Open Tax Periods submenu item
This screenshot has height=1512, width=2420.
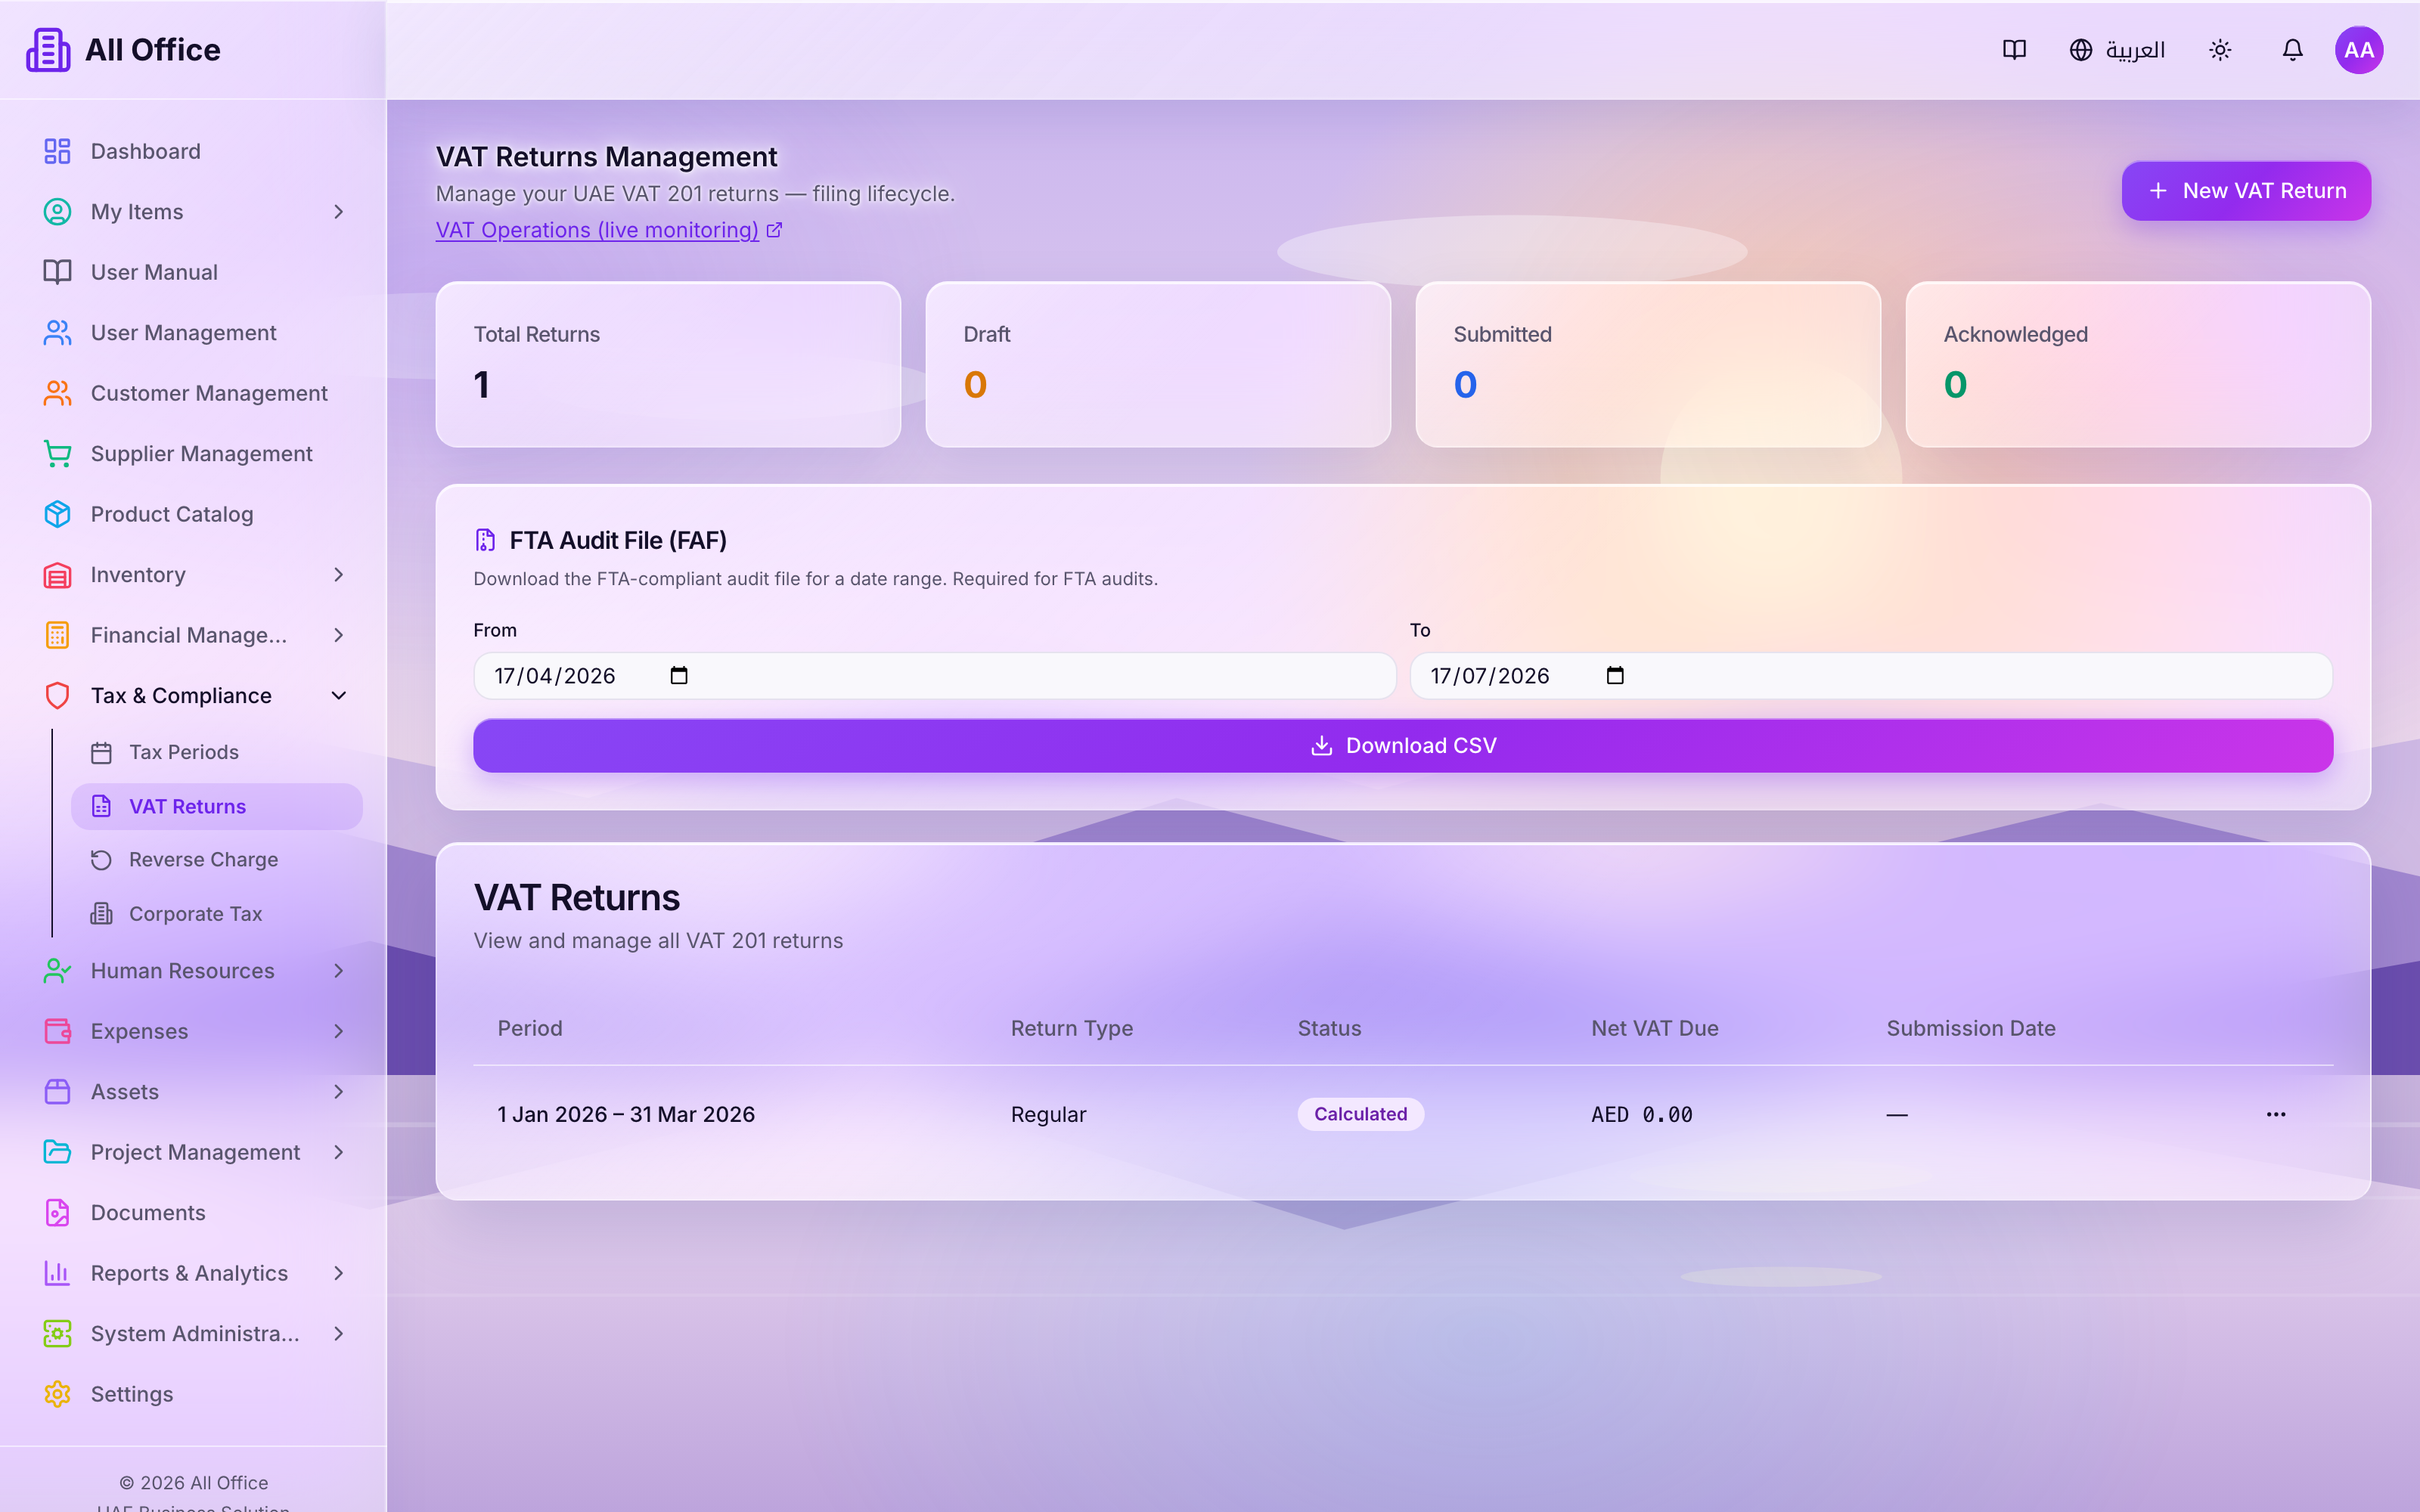(x=216, y=752)
